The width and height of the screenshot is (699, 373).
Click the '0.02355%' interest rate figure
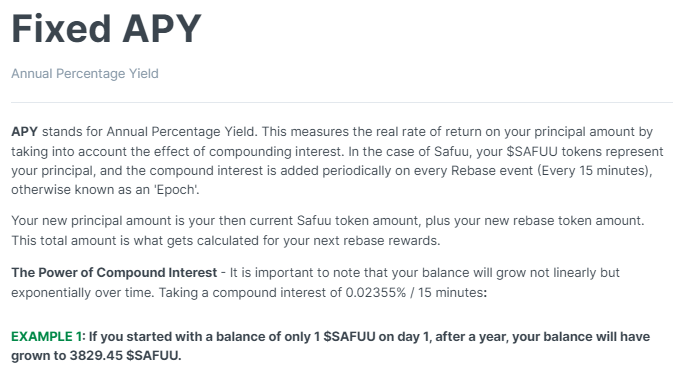(376, 293)
